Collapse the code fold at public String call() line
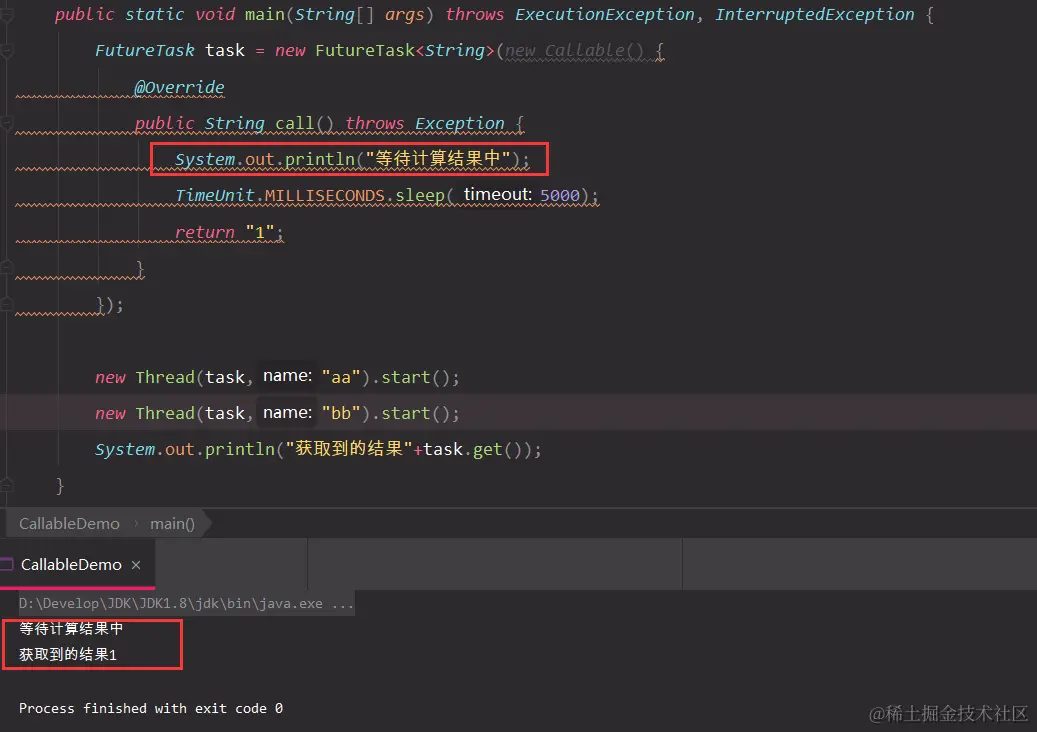 tap(7, 123)
